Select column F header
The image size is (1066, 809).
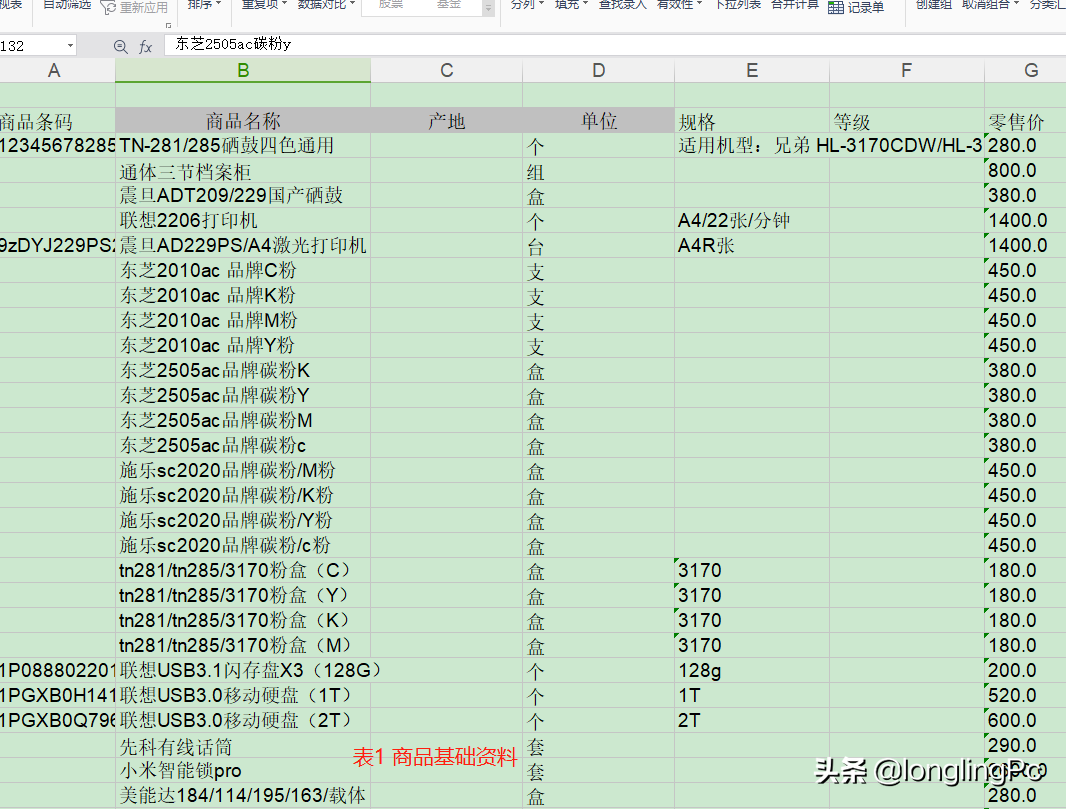click(x=906, y=71)
